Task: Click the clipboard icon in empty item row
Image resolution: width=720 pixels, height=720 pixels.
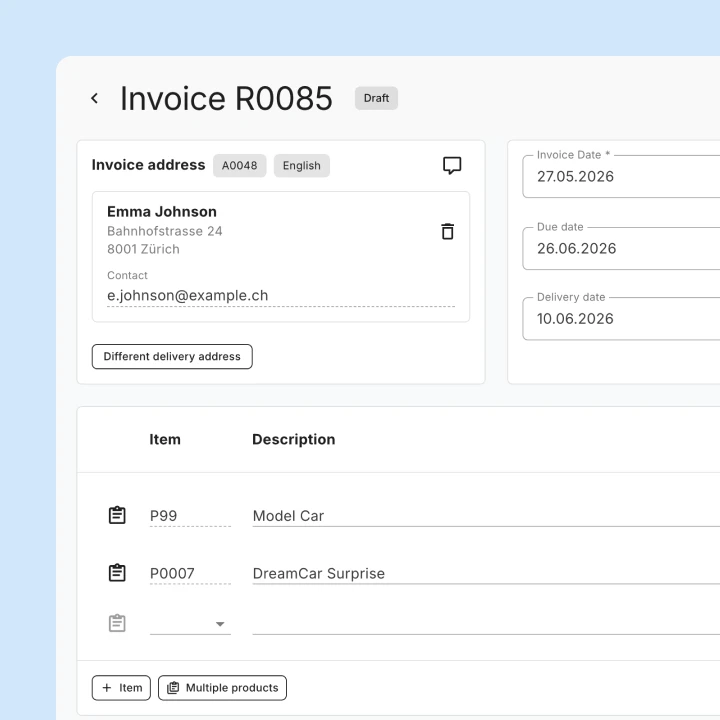Action: tap(117, 623)
